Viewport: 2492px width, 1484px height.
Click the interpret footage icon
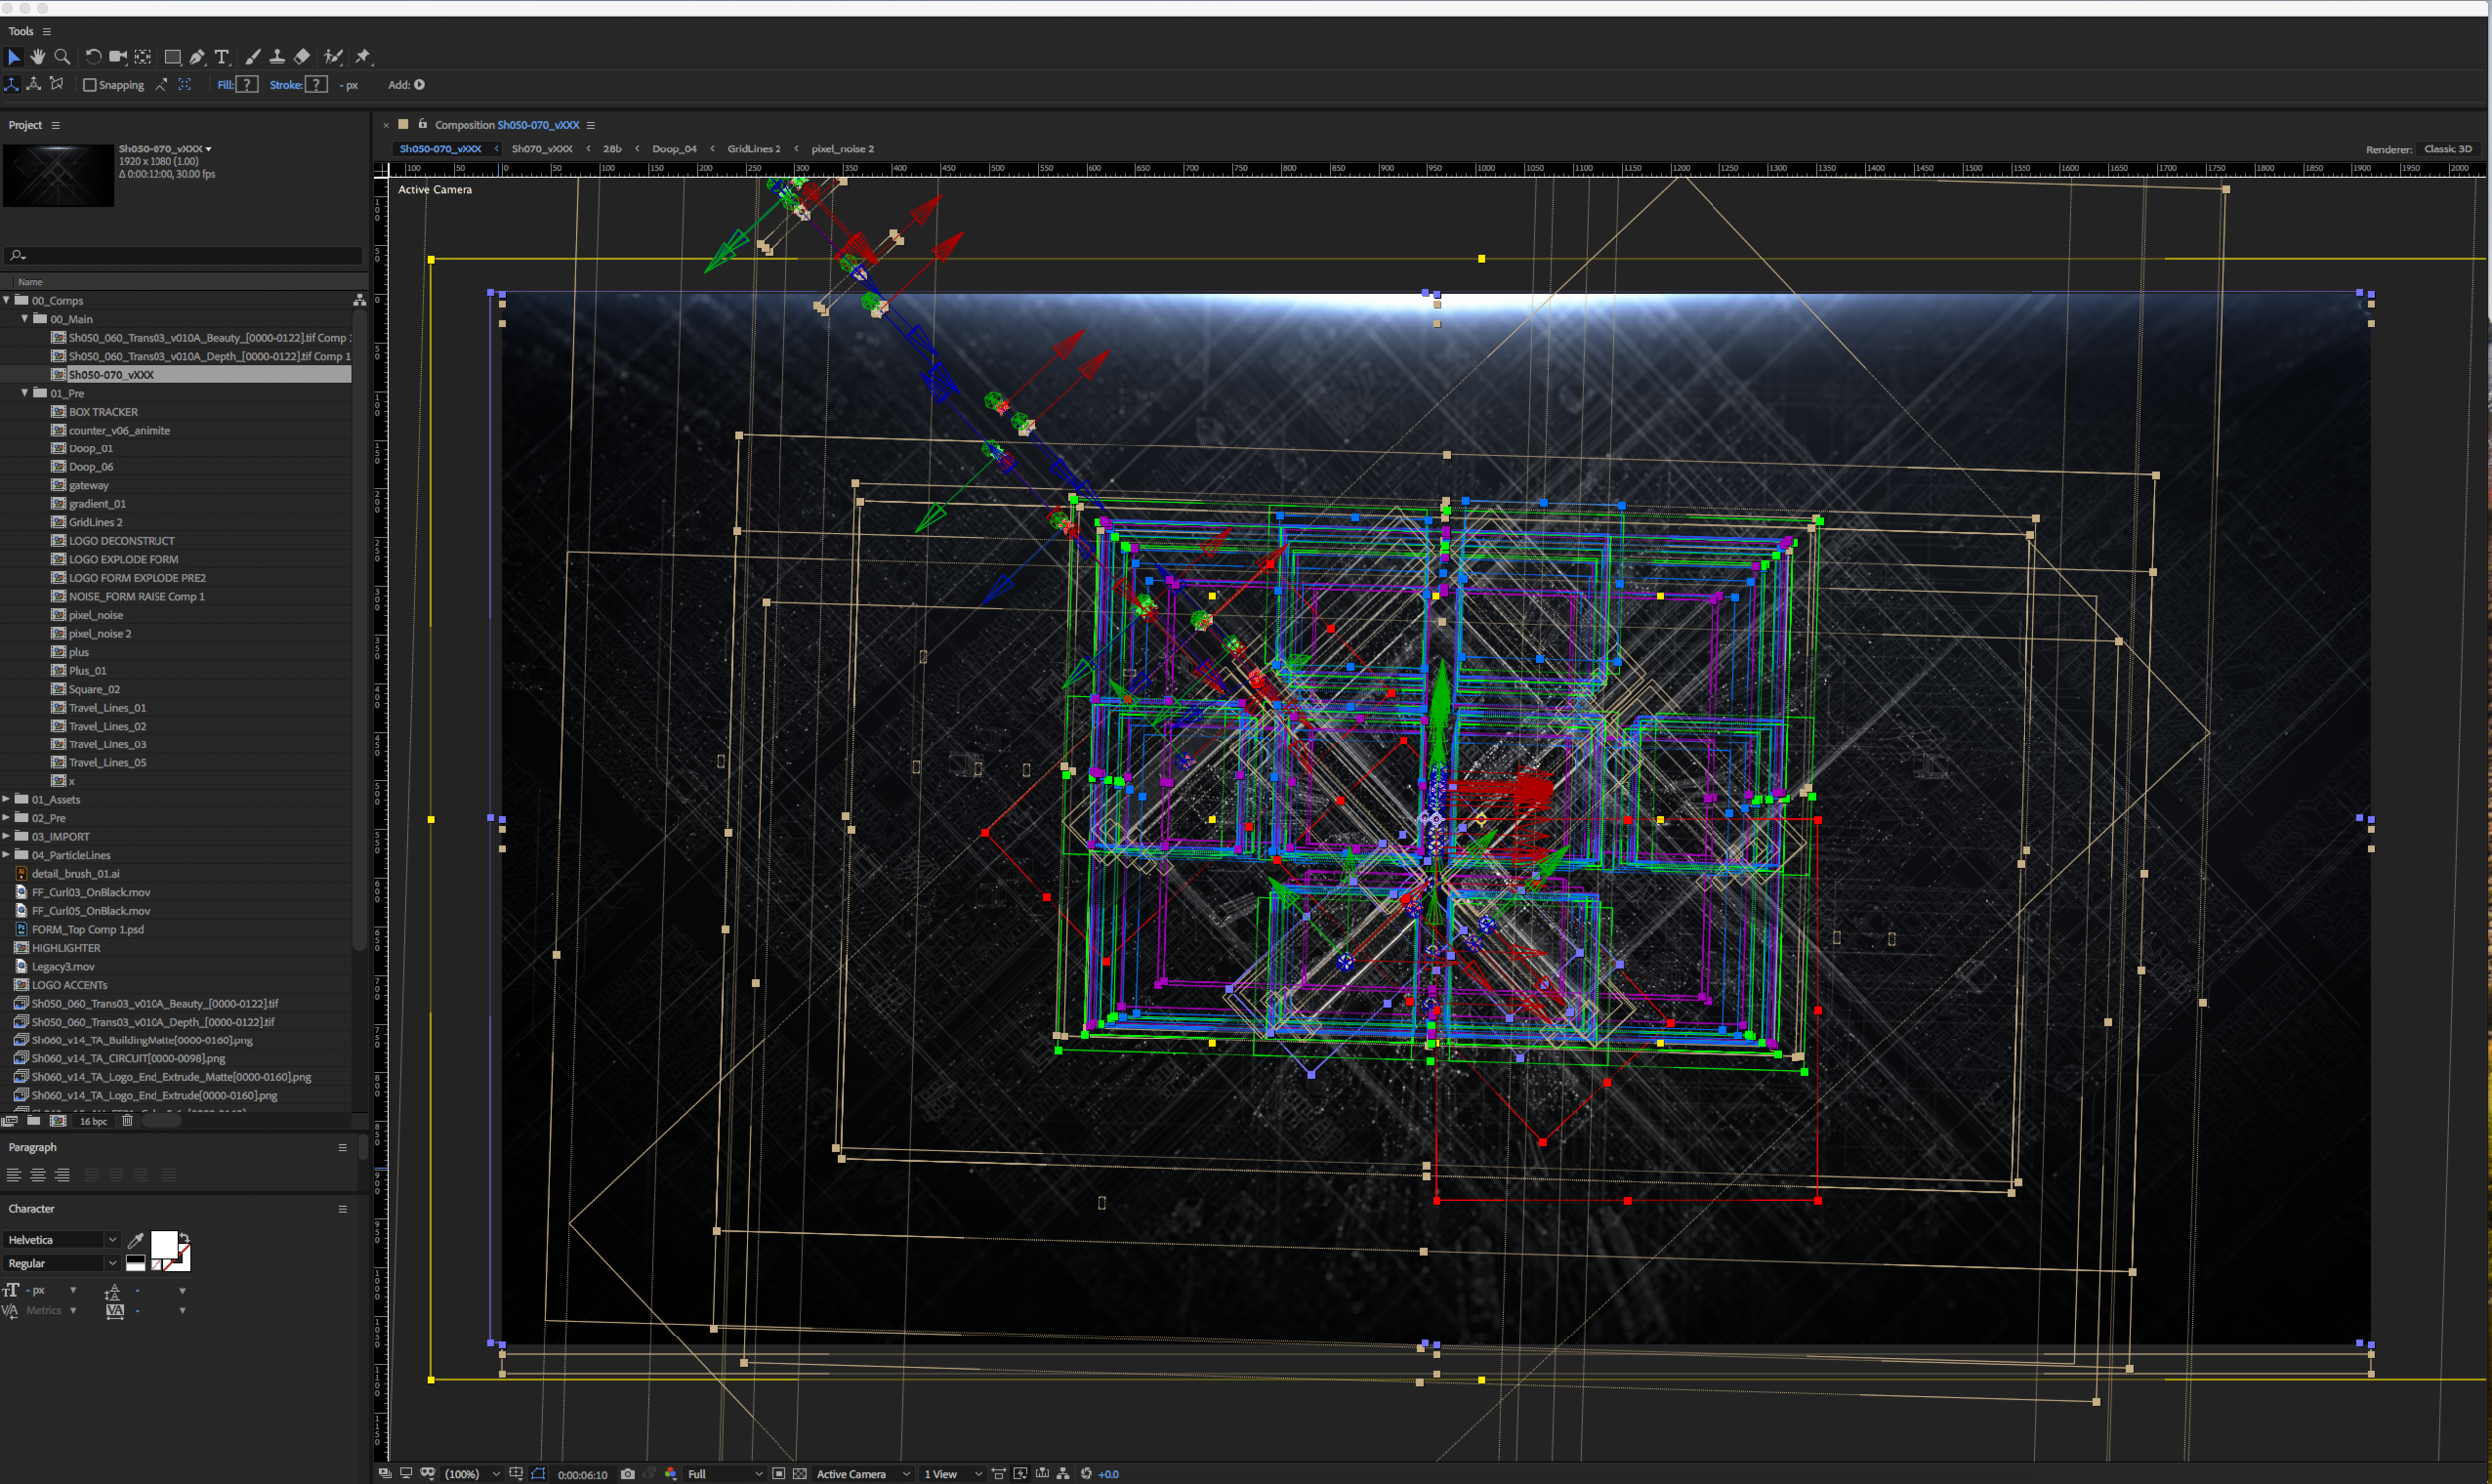pos(10,1121)
